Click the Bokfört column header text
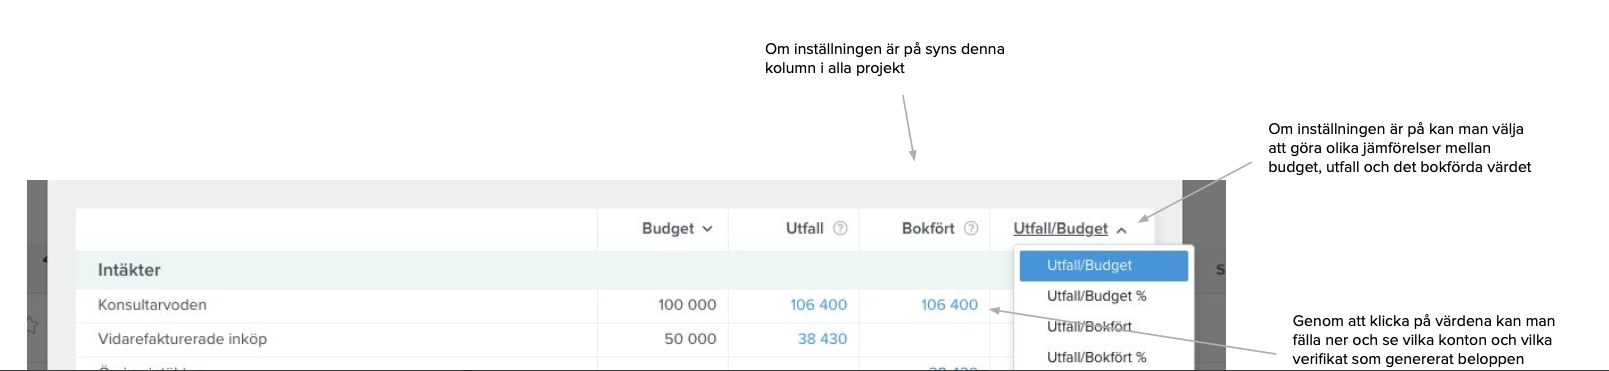1609x371 pixels. [928, 228]
